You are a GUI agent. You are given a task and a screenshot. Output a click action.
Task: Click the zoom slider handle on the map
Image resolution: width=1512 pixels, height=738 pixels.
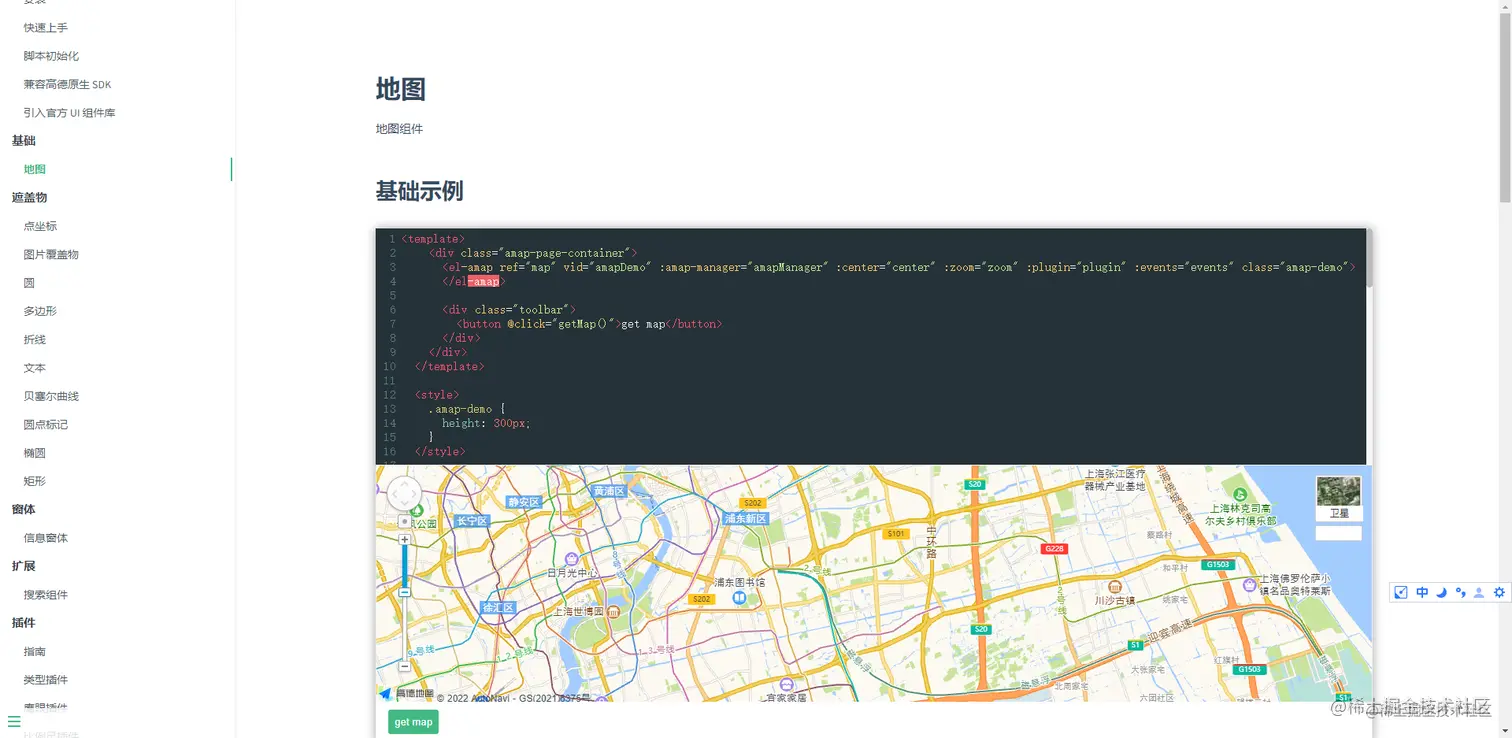click(x=405, y=592)
